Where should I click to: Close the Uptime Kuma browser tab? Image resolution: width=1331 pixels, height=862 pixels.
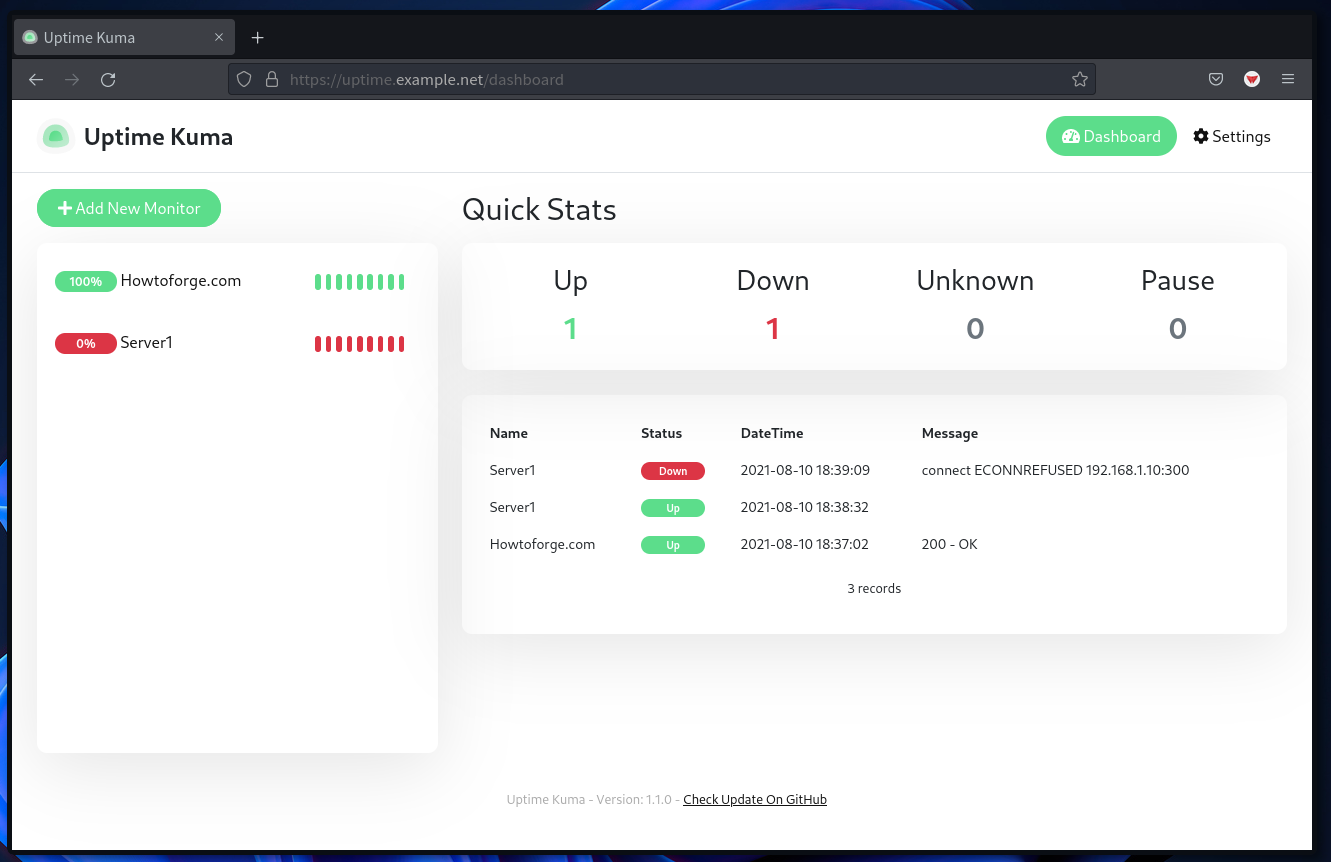[219, 38]
